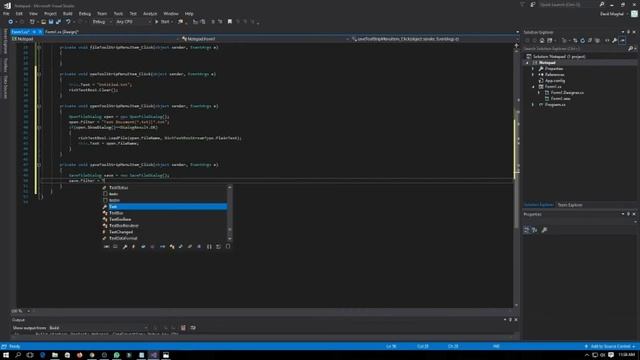Click the Navigate Backward toolbar icon
This screenshot has height=360, width=640.
pos(11,22)
